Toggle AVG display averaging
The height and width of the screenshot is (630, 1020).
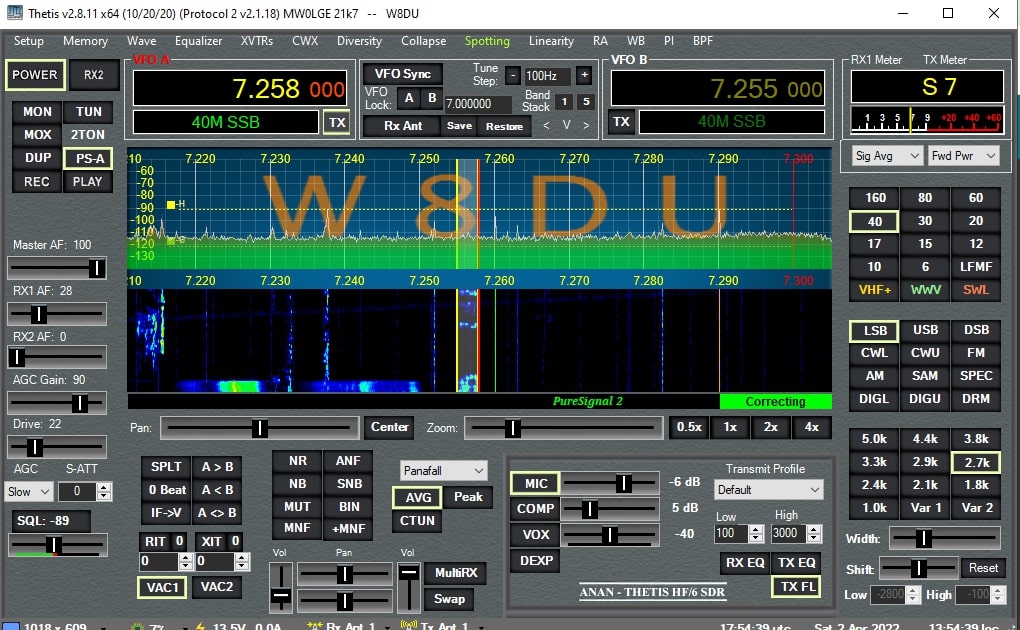click(x=418, y=498)
